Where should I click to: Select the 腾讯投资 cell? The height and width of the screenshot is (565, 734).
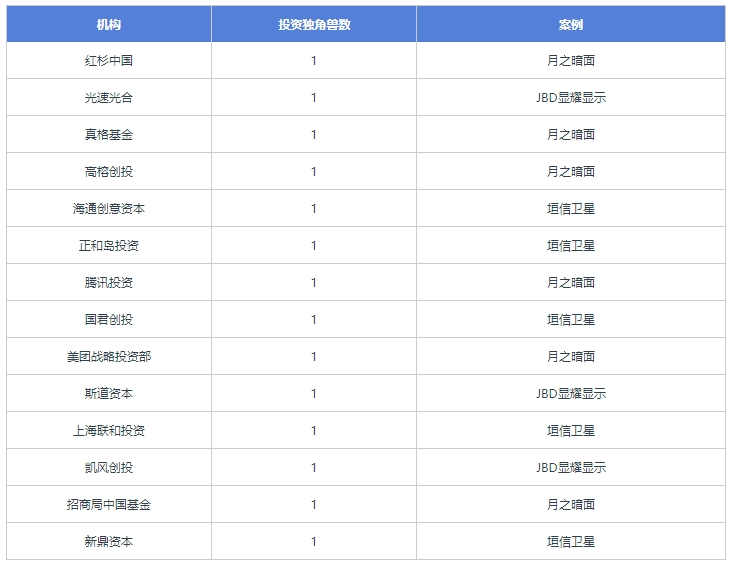pos(109,282)
